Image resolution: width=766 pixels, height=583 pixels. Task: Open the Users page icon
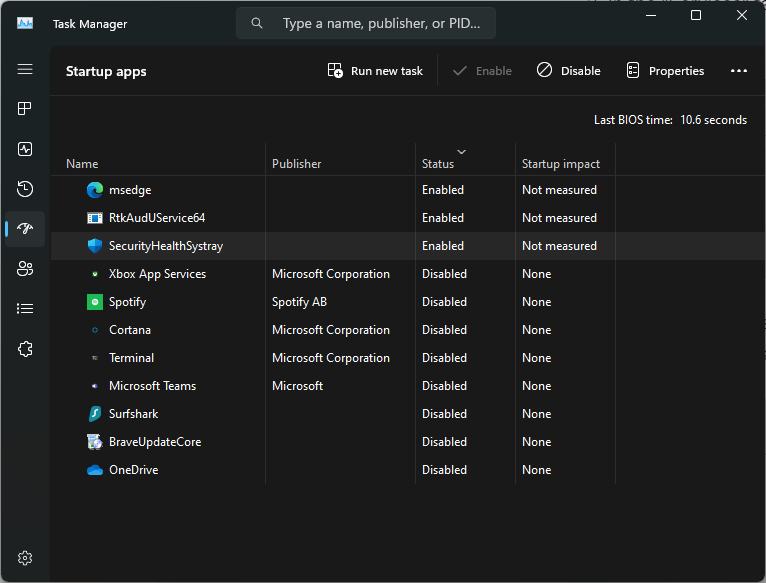pos(25,269)
